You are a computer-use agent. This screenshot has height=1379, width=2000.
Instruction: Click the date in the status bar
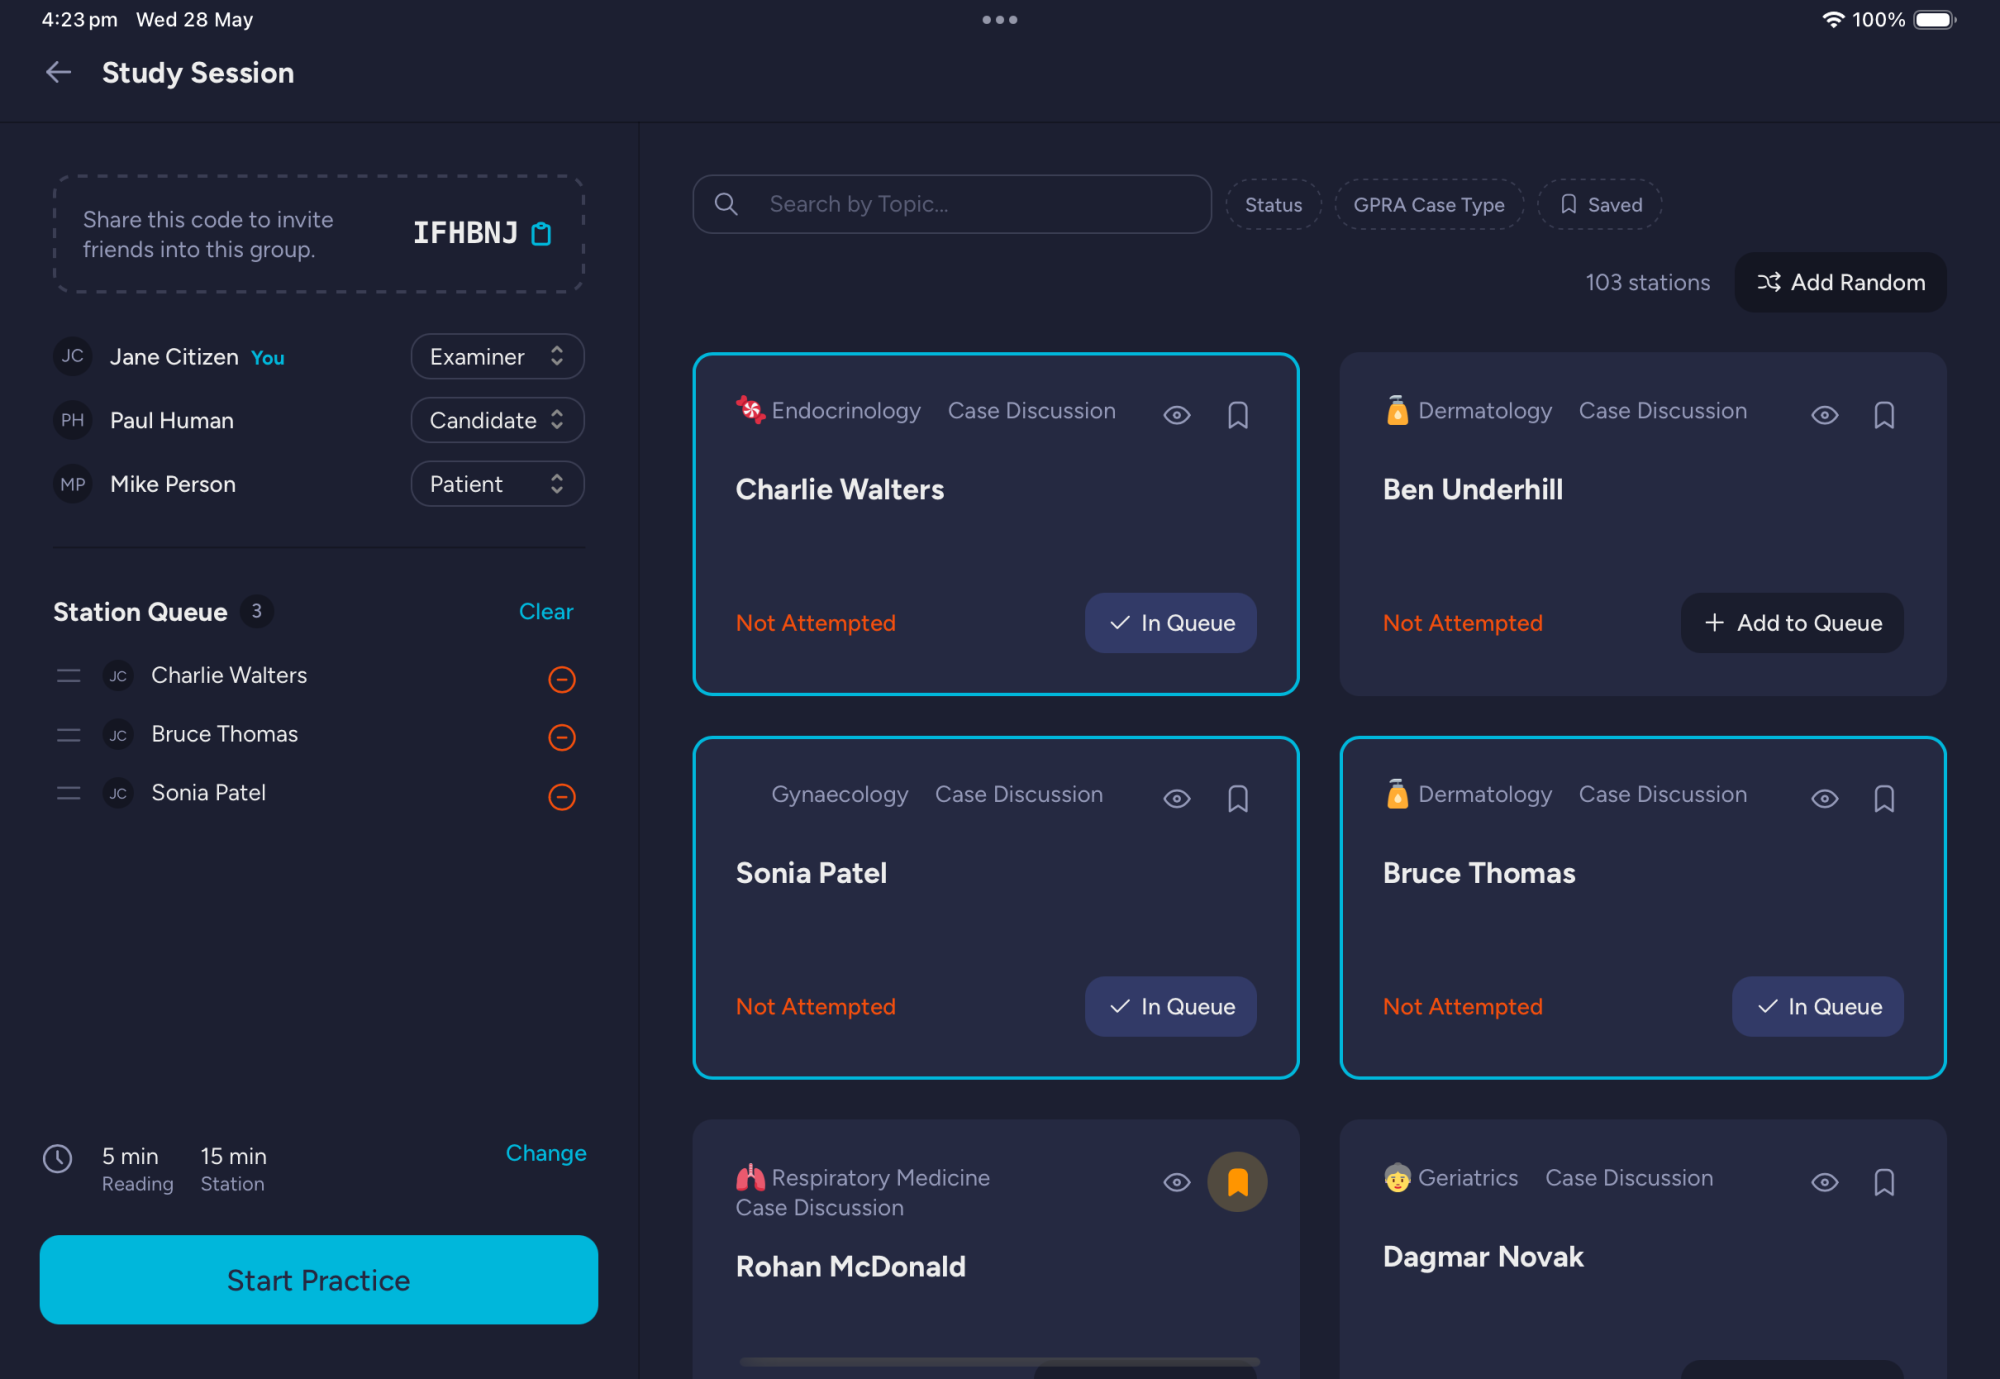pos(194,19)
